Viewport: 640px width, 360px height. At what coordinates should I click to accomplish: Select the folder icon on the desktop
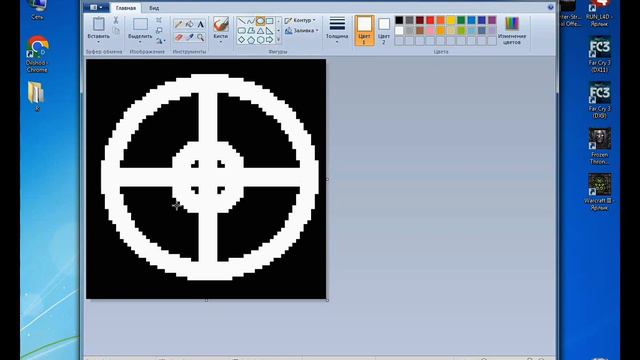[x=36, y=96]
